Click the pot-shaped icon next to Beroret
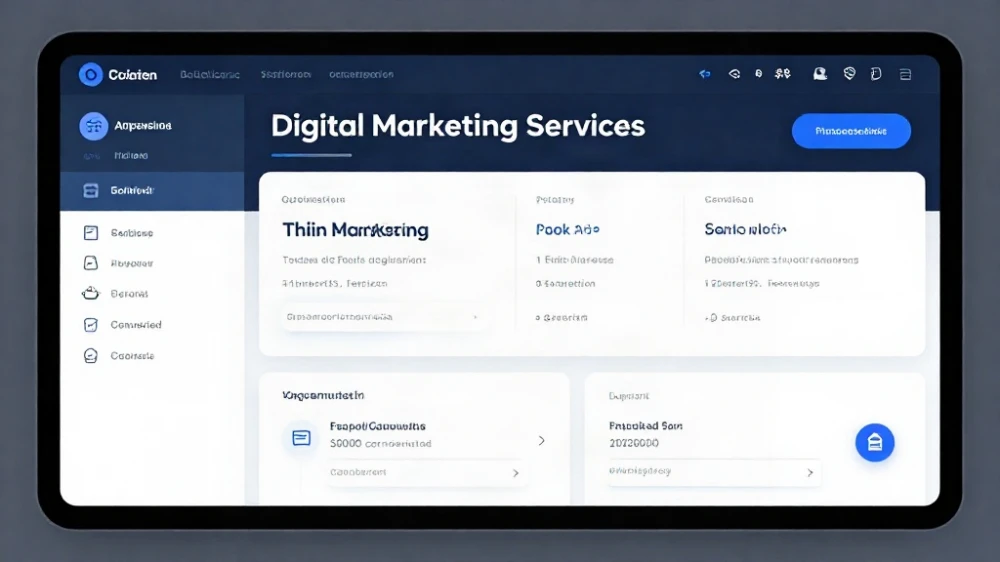 tap(91, 293)
